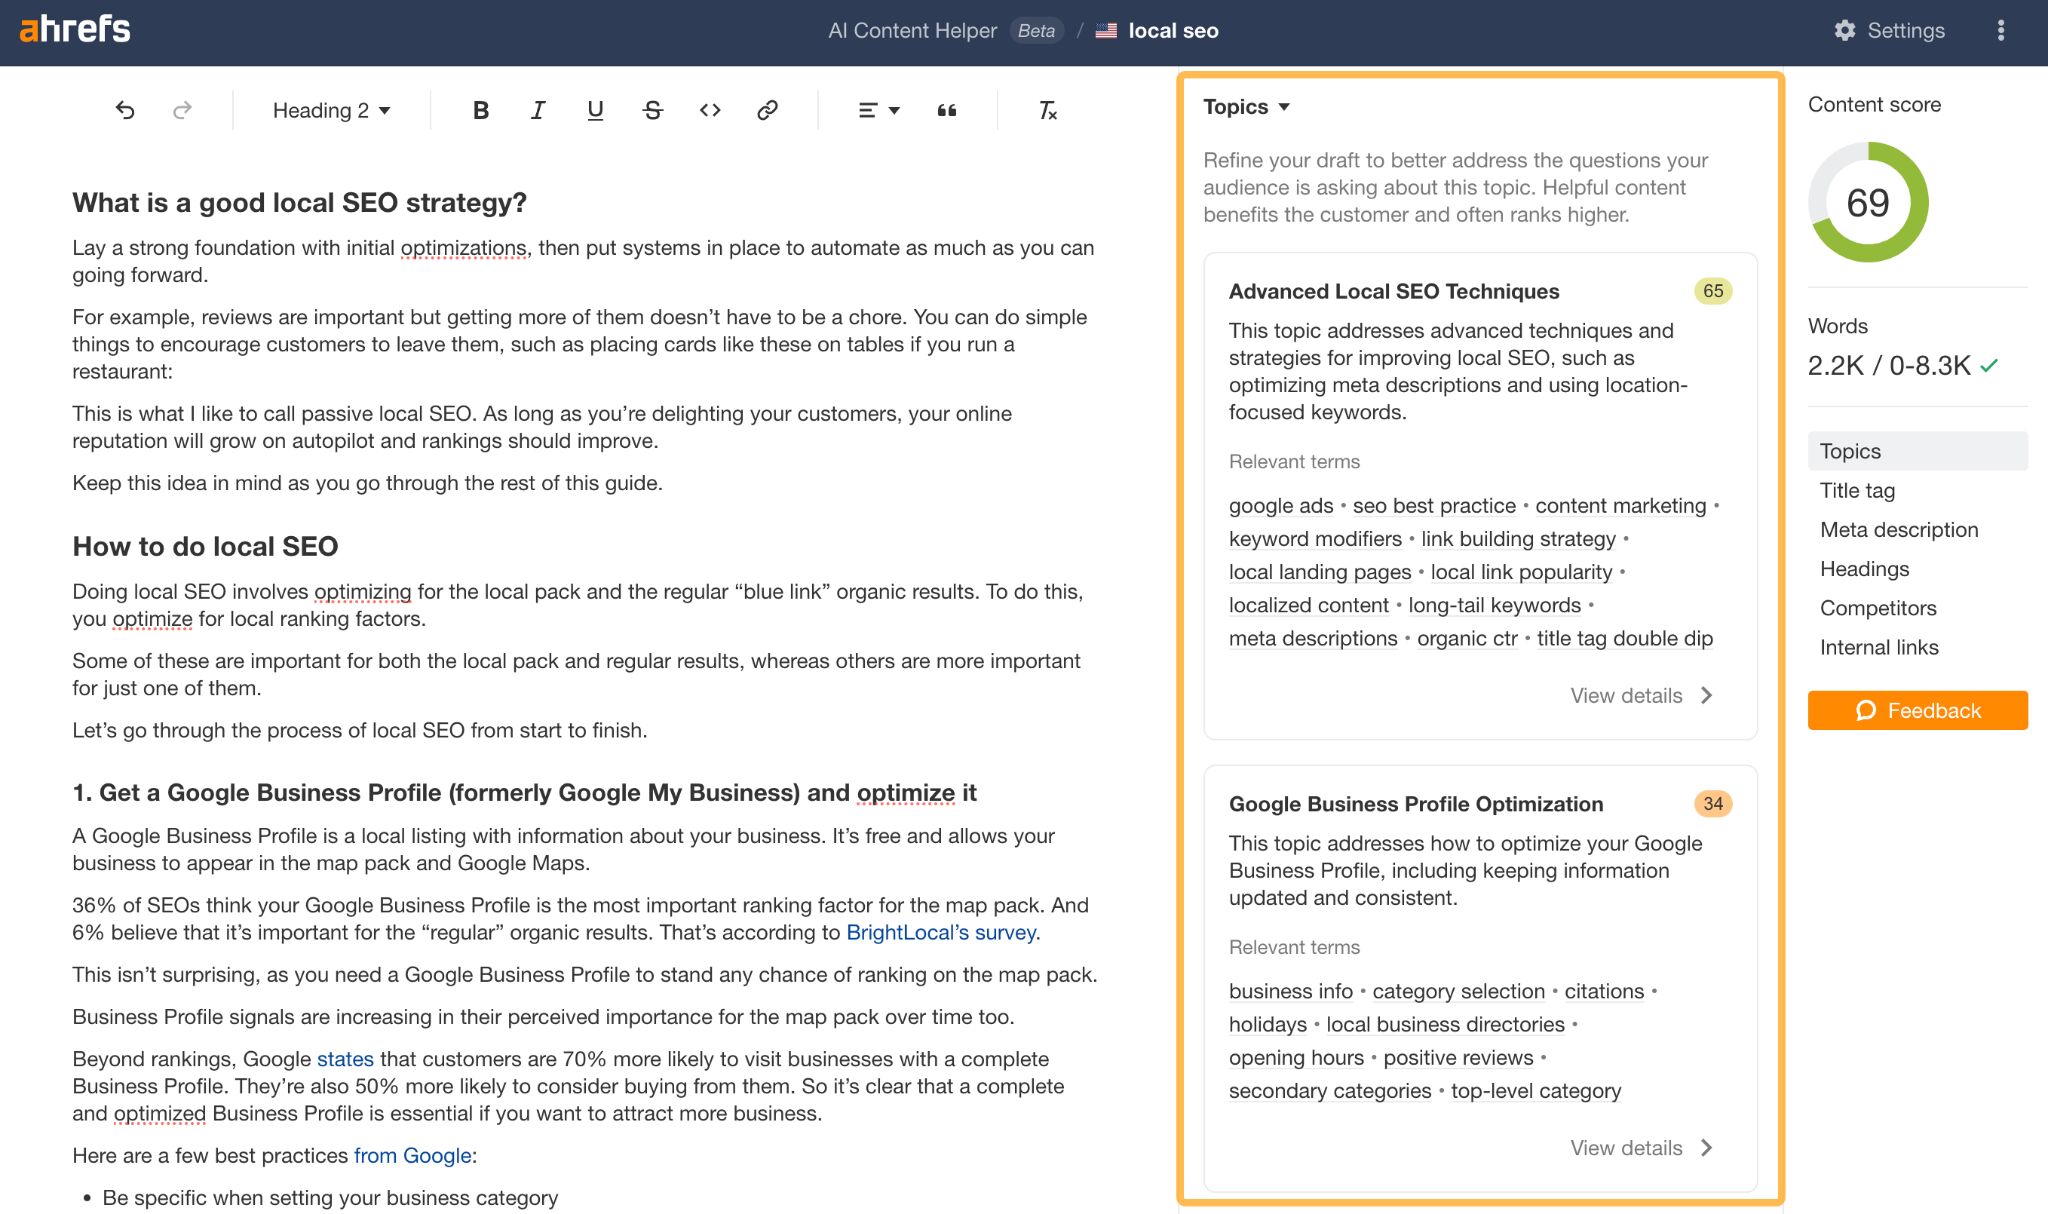
Task: Click the Underline formatting icon
Action: click(595, 108)
